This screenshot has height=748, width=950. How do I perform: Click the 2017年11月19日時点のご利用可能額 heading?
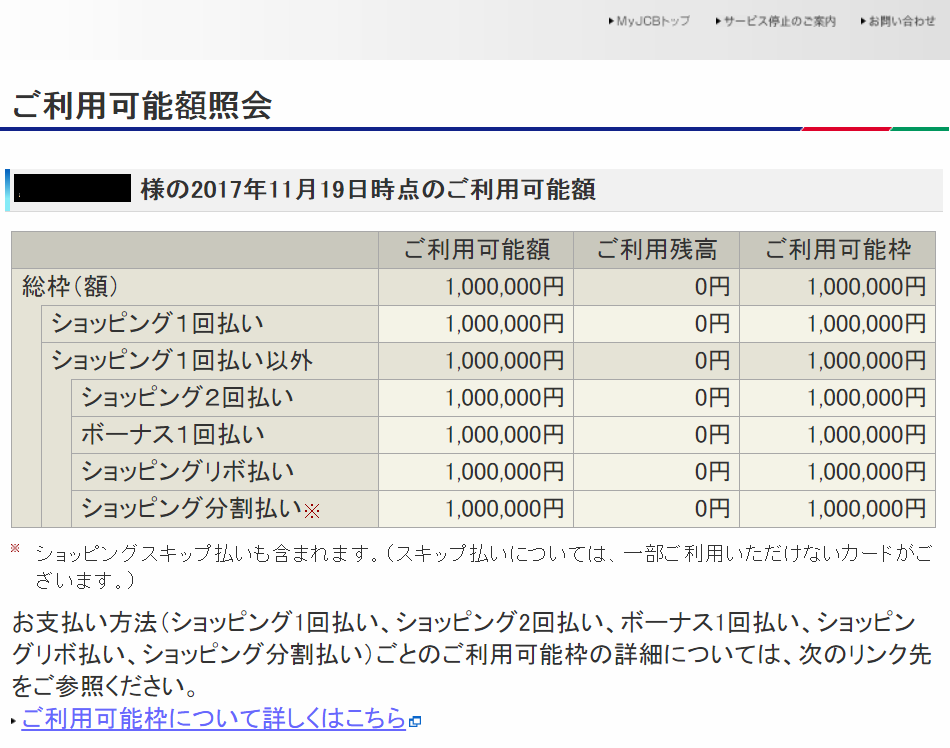tap(368, 189)
